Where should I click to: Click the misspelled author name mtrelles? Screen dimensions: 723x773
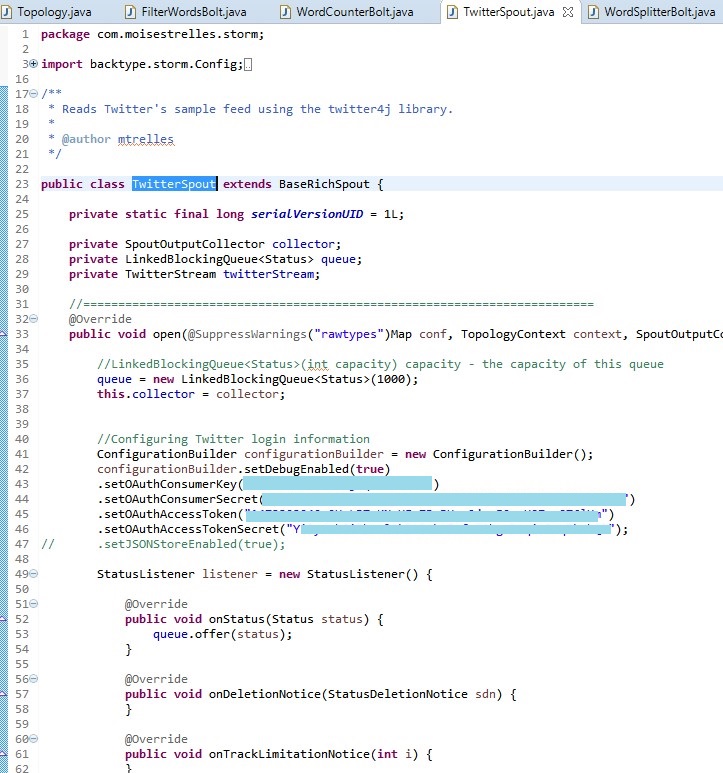[x=146, y=139]
